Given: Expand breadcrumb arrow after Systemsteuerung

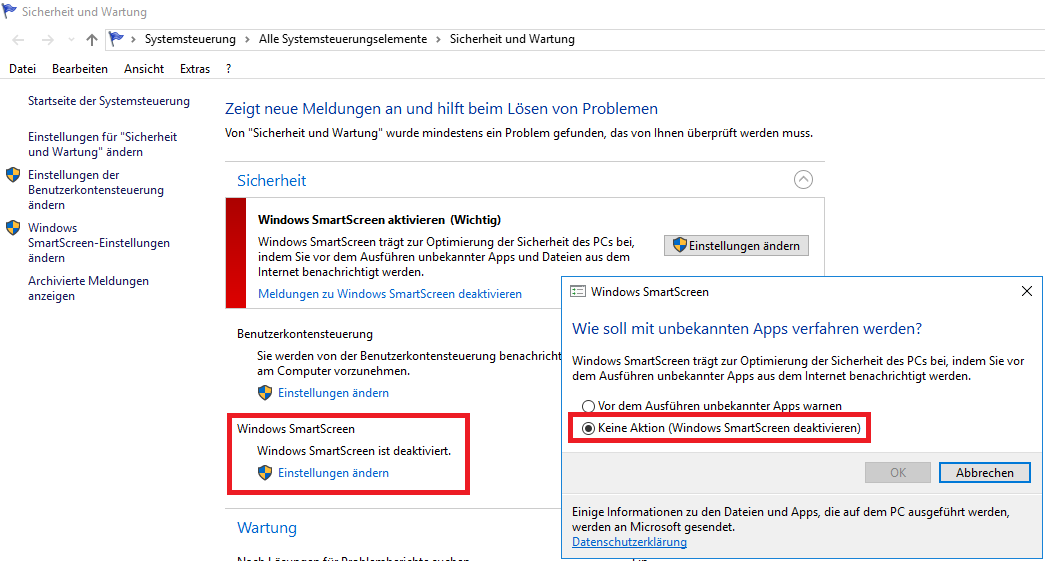Looking at the screenshot, I should [x=247, y=39].
